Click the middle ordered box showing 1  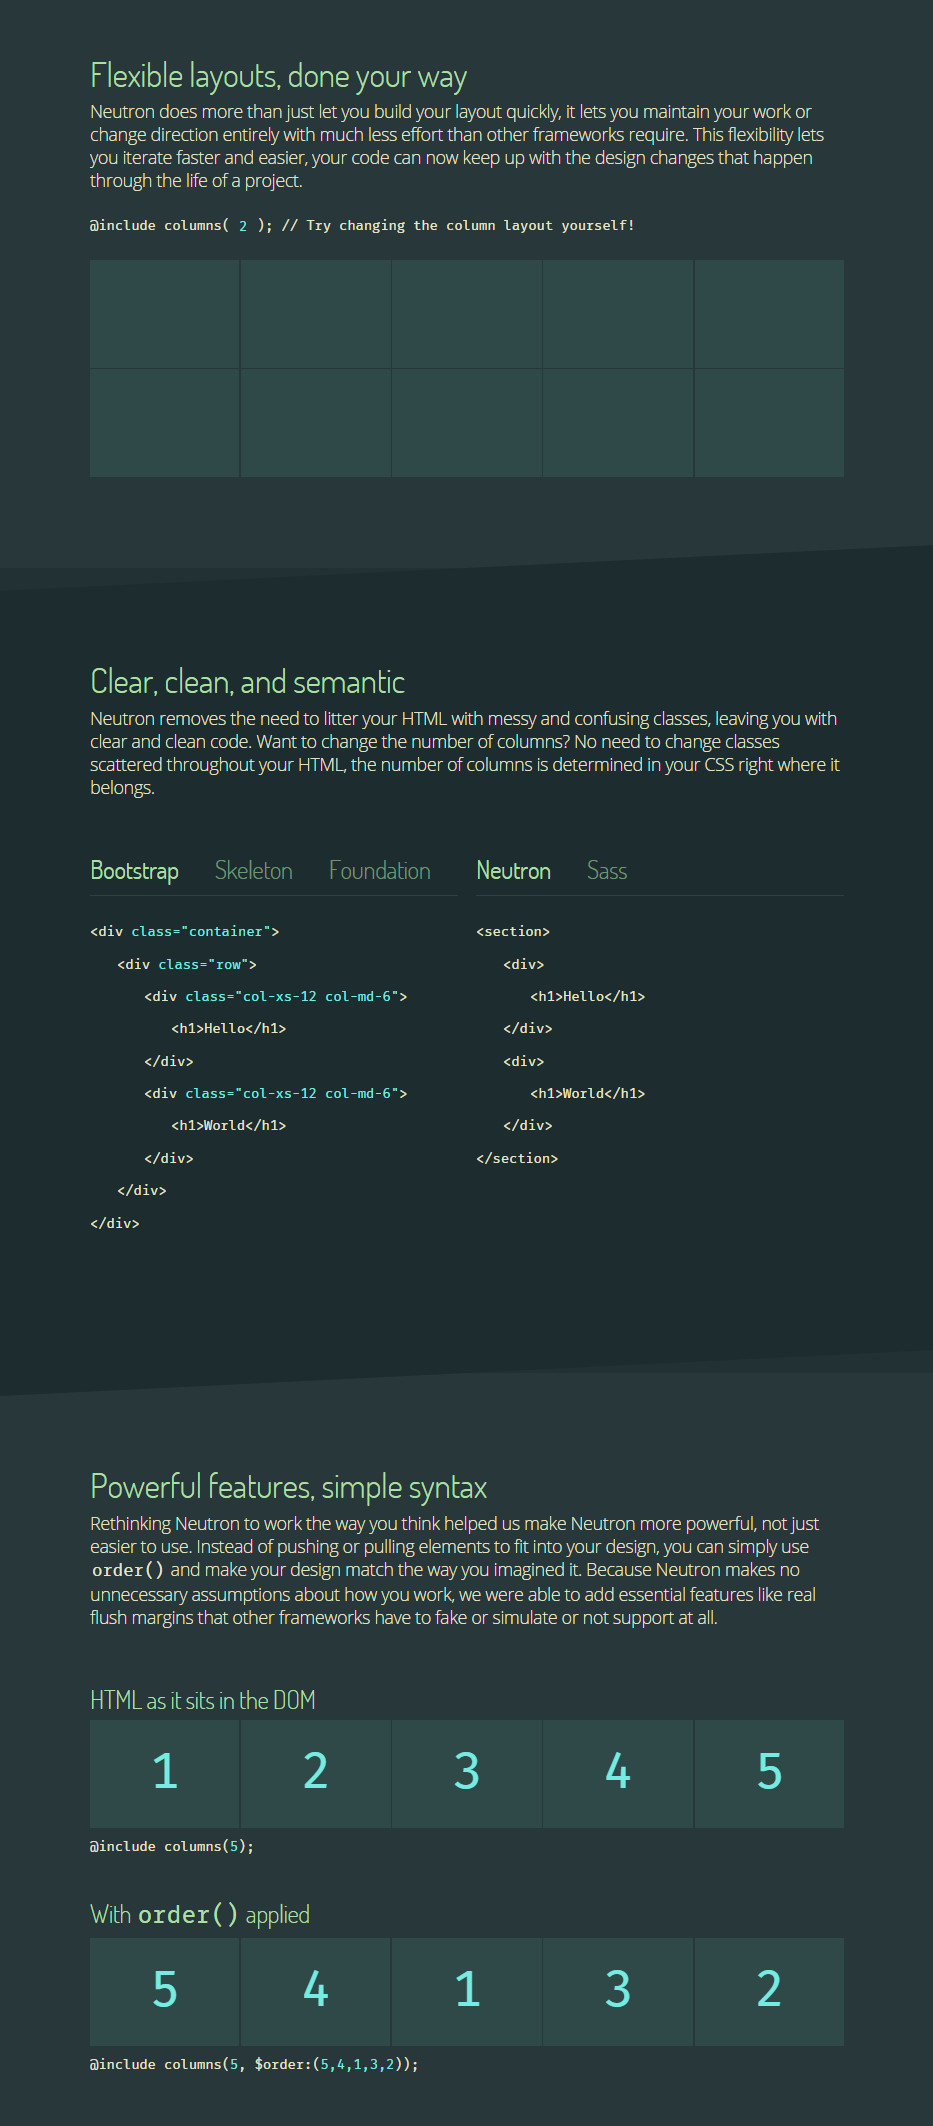point(466,1991)
